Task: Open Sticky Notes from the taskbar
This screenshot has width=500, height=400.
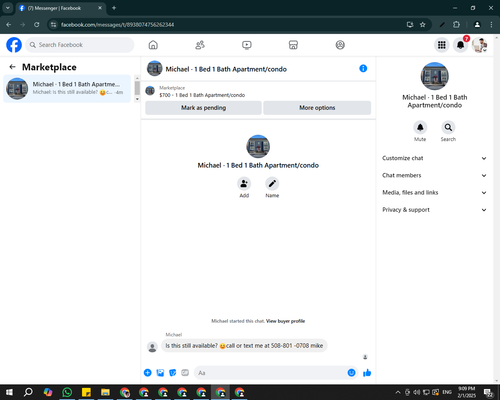Action: [x=86, y=392]
